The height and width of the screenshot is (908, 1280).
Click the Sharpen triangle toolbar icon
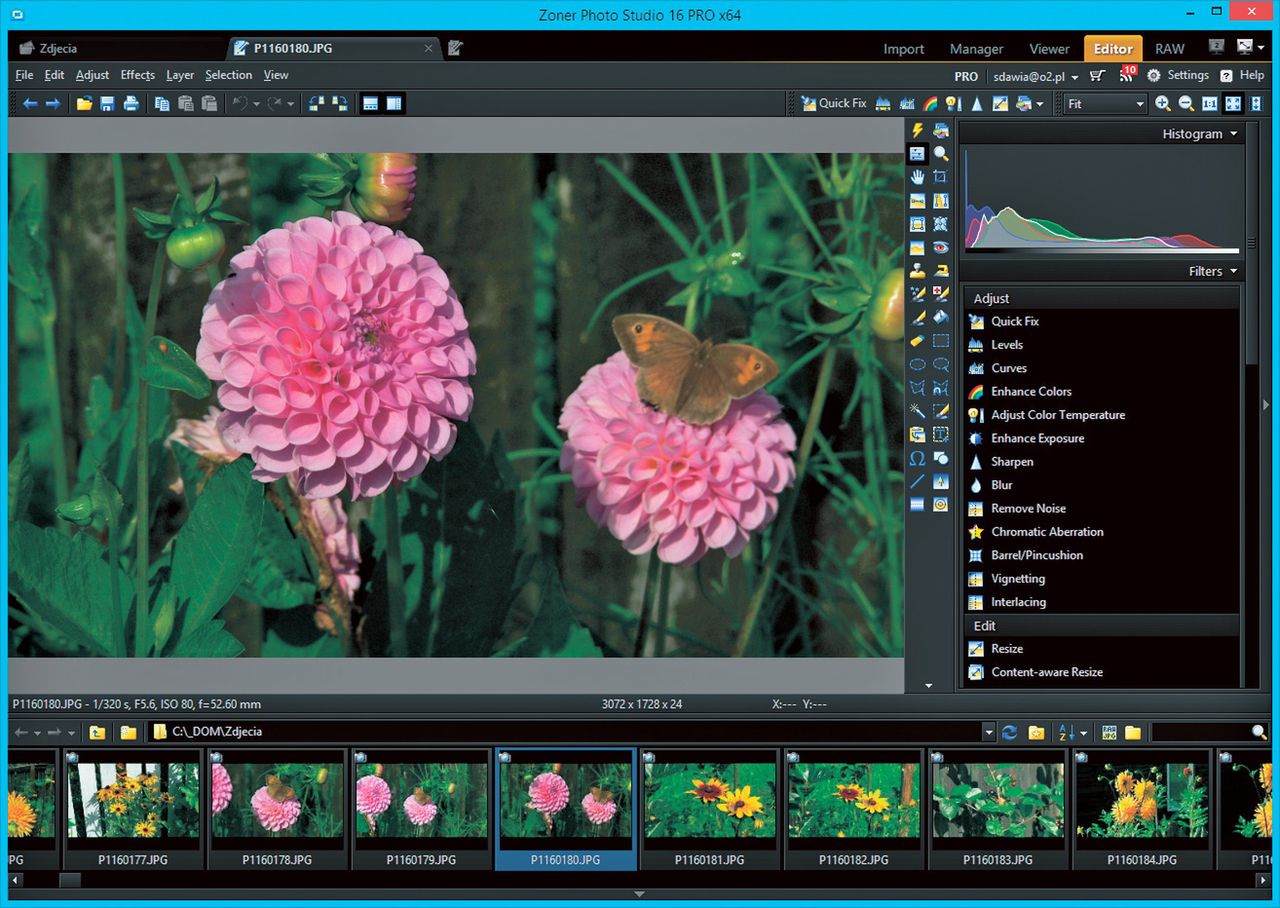click(977, 103)
